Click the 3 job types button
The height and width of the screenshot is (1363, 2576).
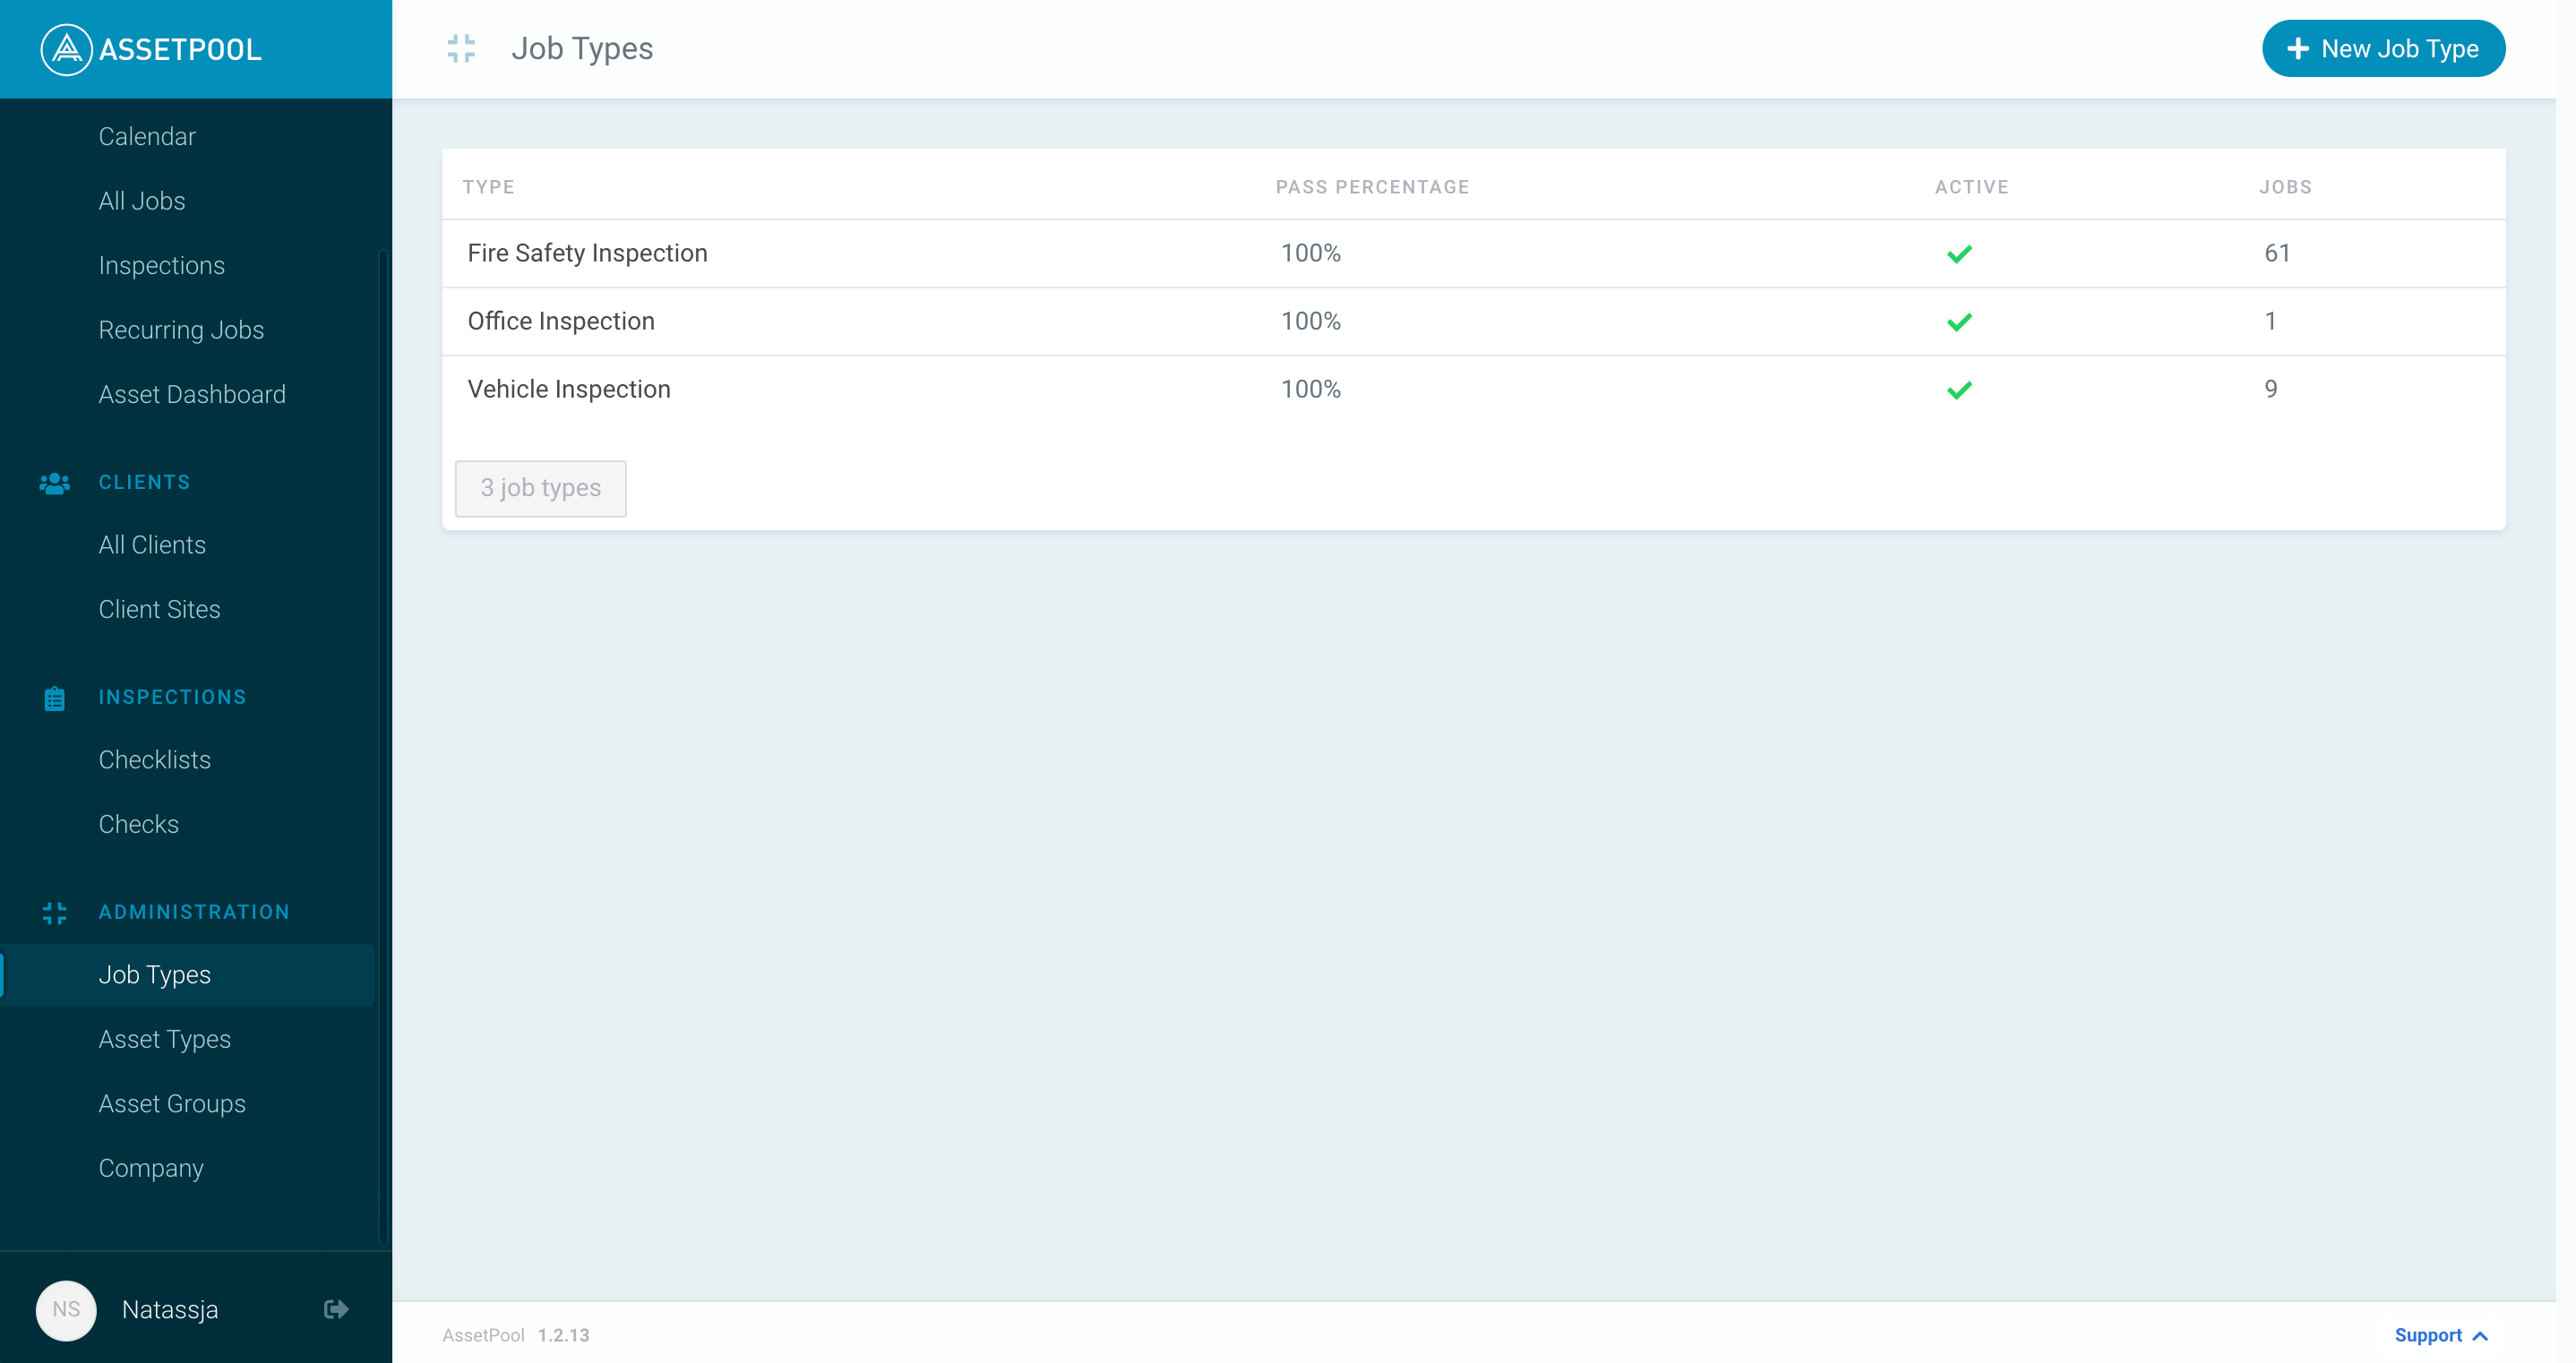coord(540,488)
